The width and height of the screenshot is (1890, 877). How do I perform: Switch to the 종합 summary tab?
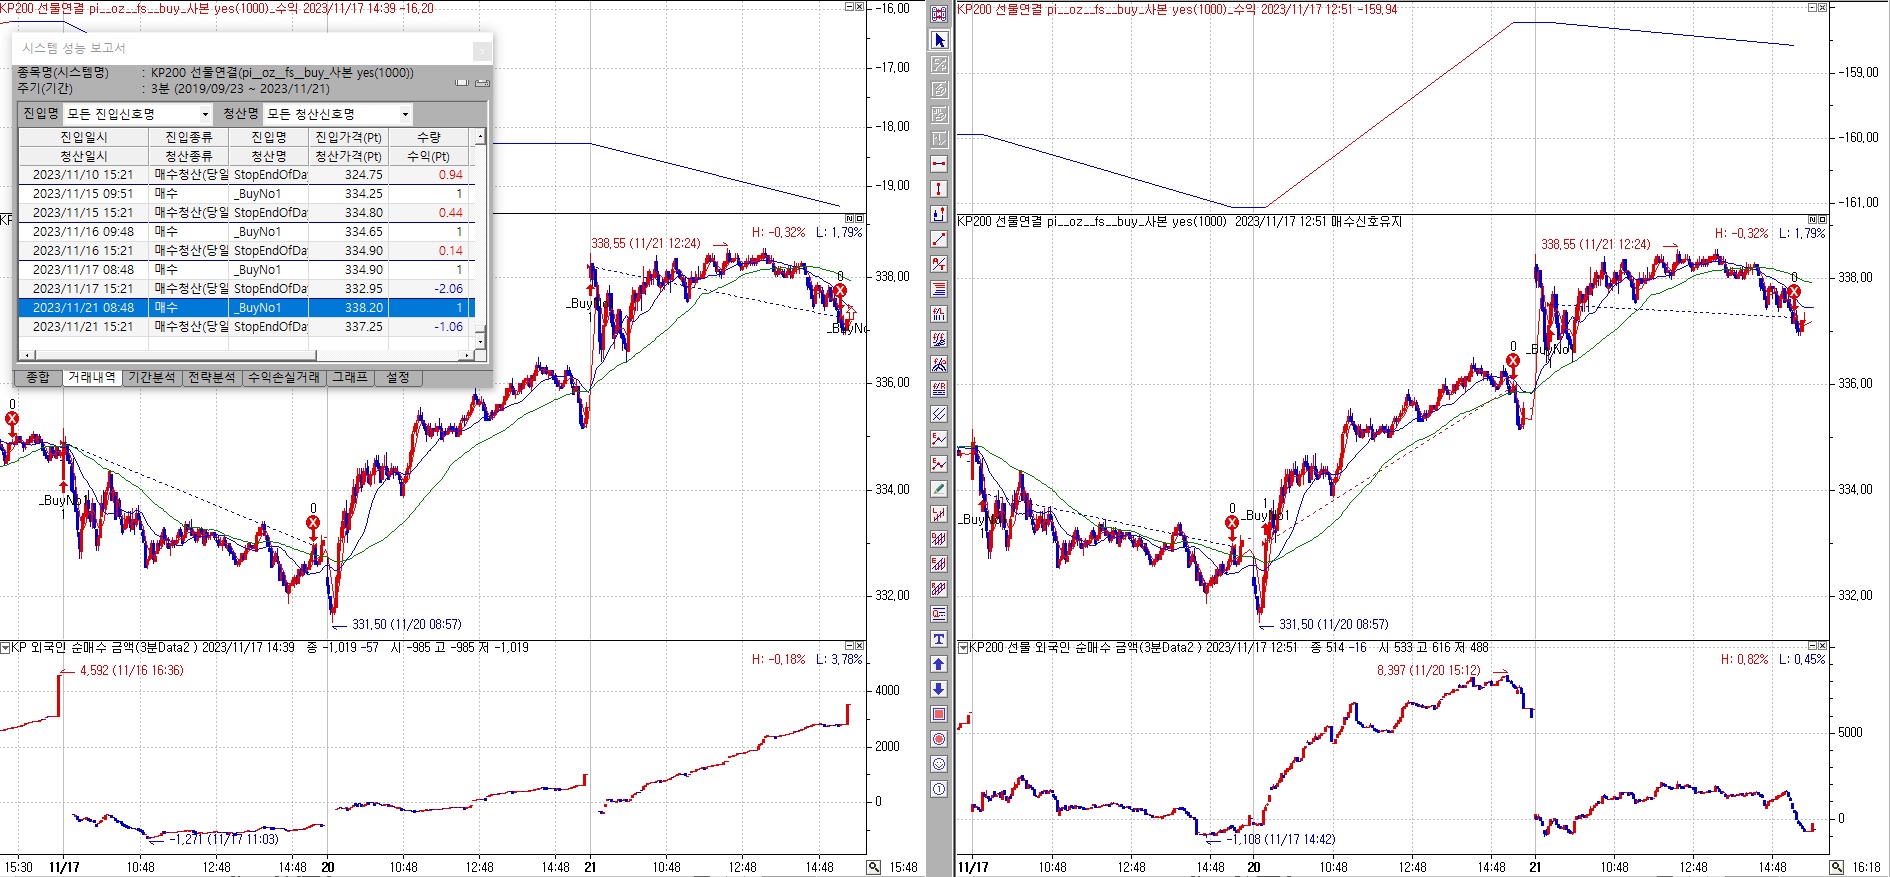pyautogui.click(x=38, y=377)
